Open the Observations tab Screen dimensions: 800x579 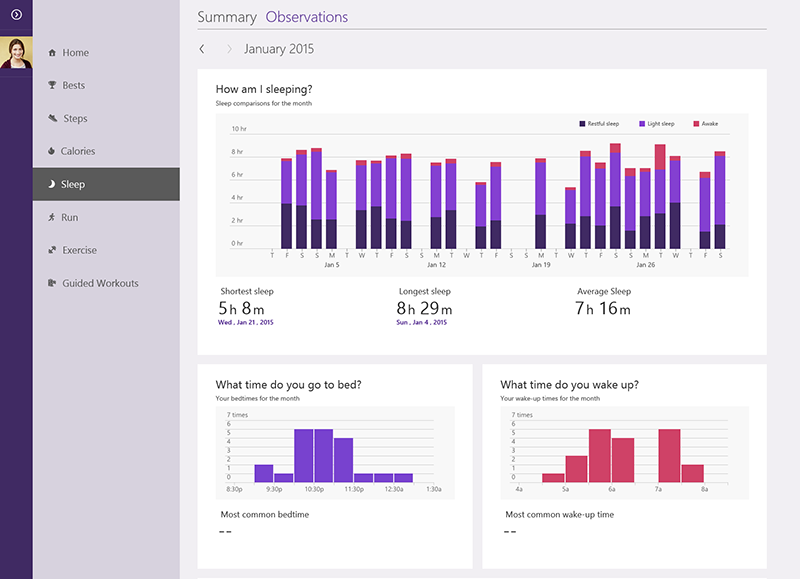click(x=307, y=17)
